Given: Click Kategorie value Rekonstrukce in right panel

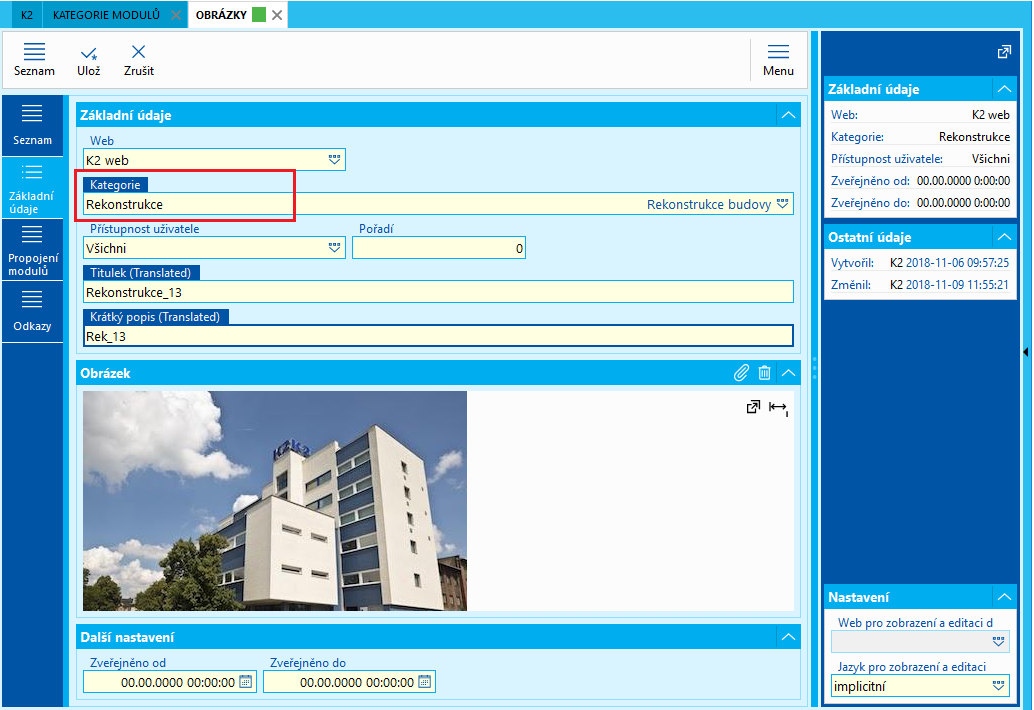Looking at the screenshot, I should (974, 137).
